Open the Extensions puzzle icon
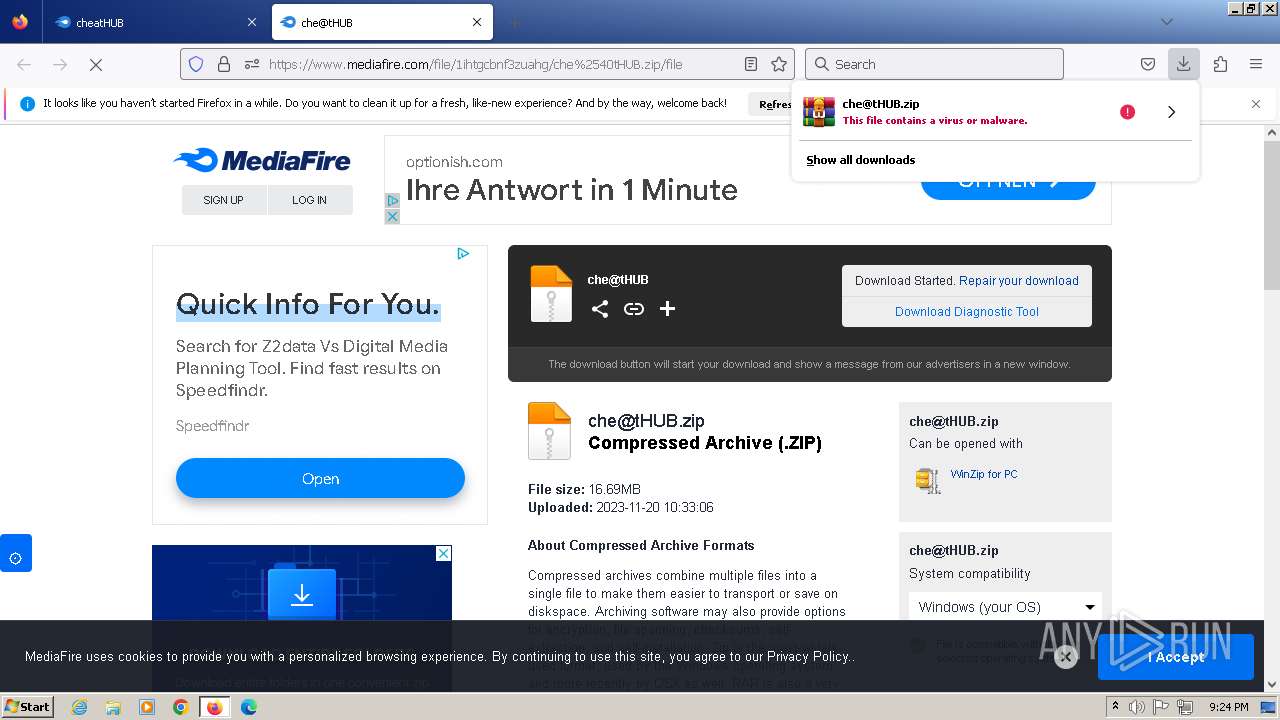 (1220, 64)
